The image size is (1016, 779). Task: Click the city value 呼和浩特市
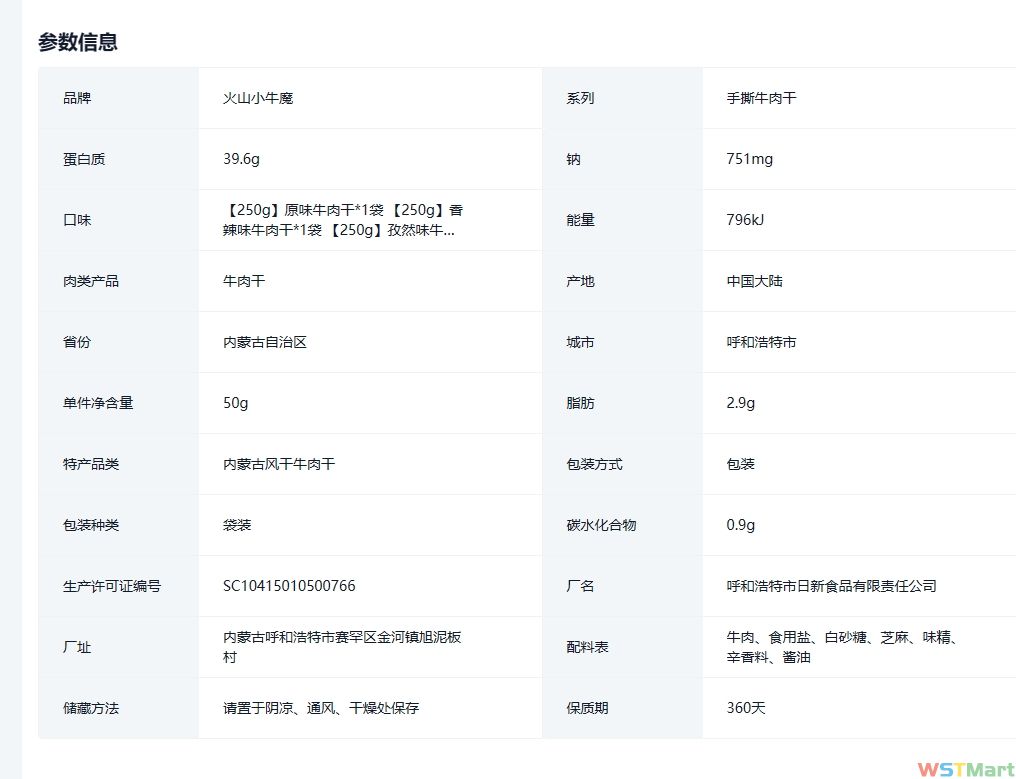pos(761,342)
